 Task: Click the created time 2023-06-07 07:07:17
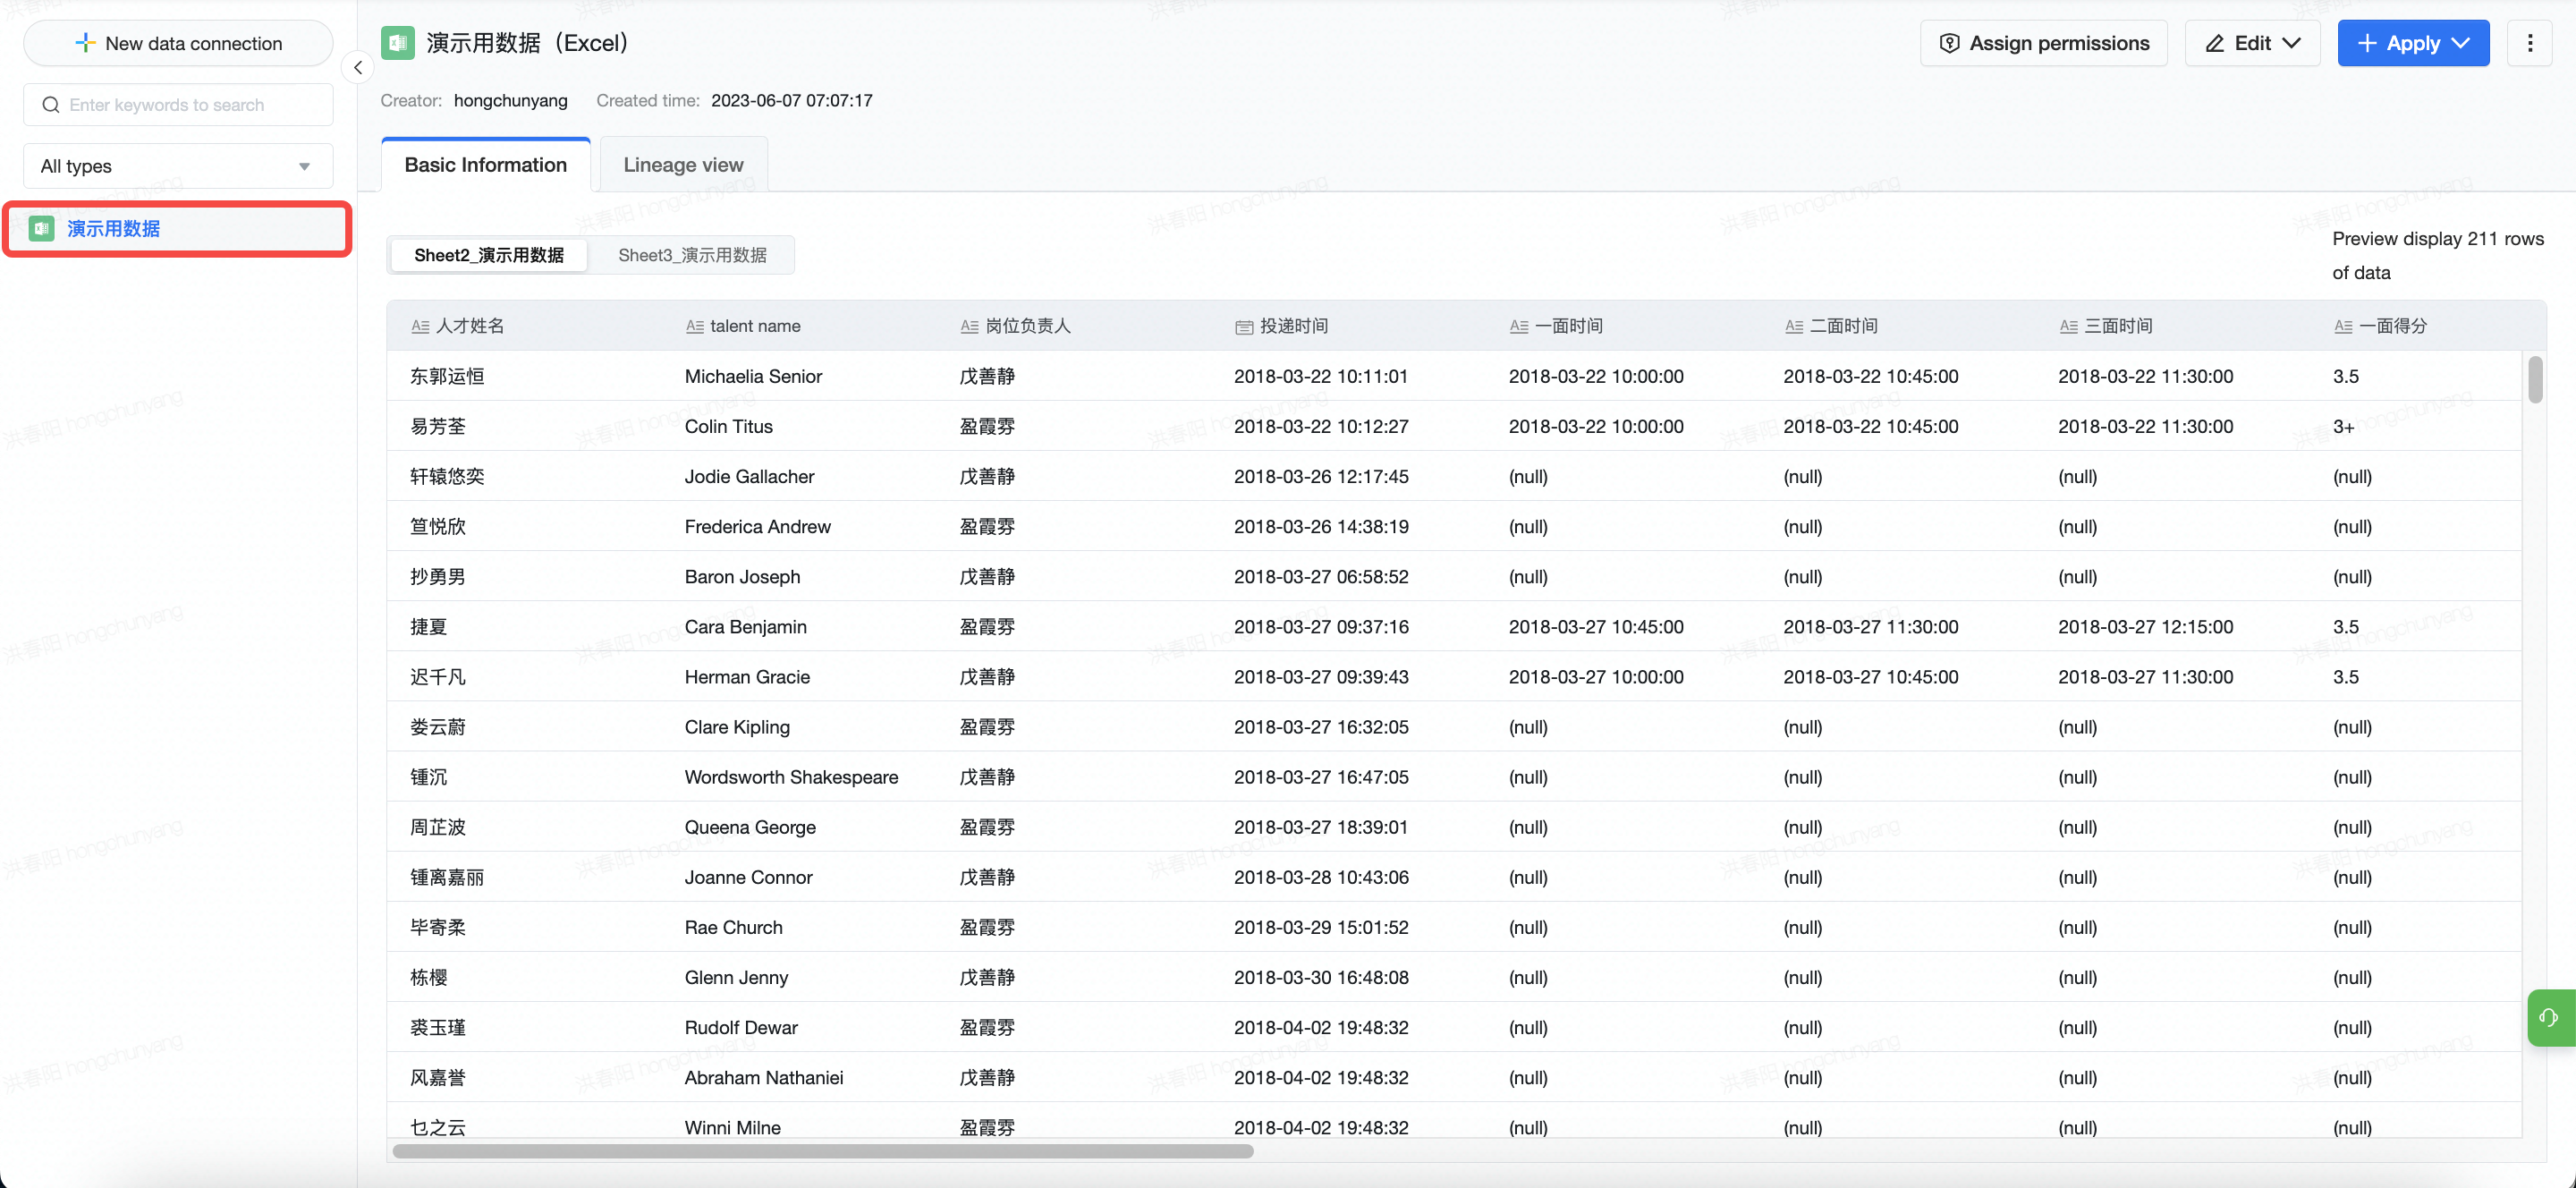tap(791, 100)
